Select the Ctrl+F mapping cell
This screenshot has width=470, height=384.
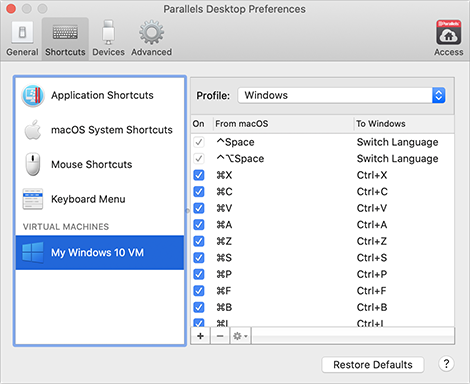click(371, 291)
